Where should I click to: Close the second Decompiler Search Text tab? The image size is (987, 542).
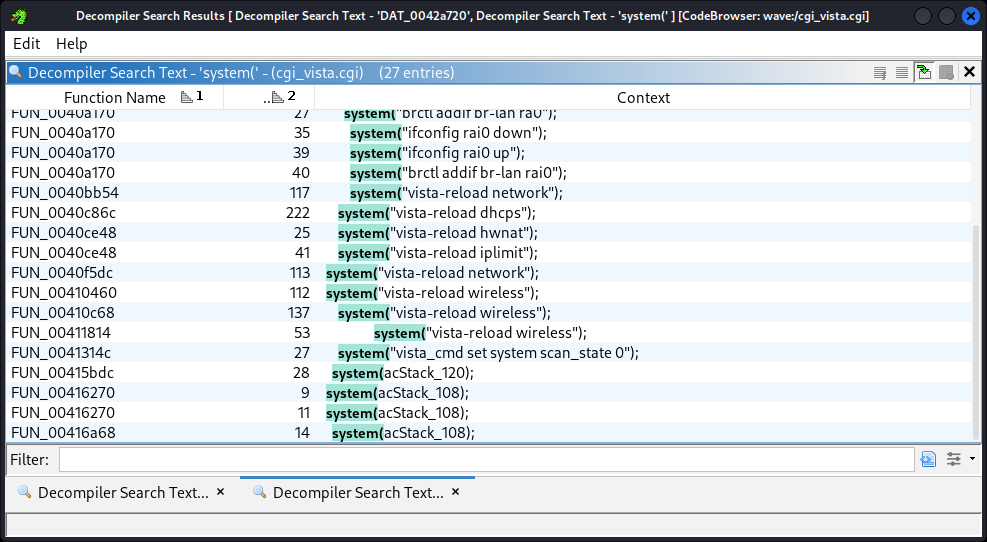(x=455, y=492)
